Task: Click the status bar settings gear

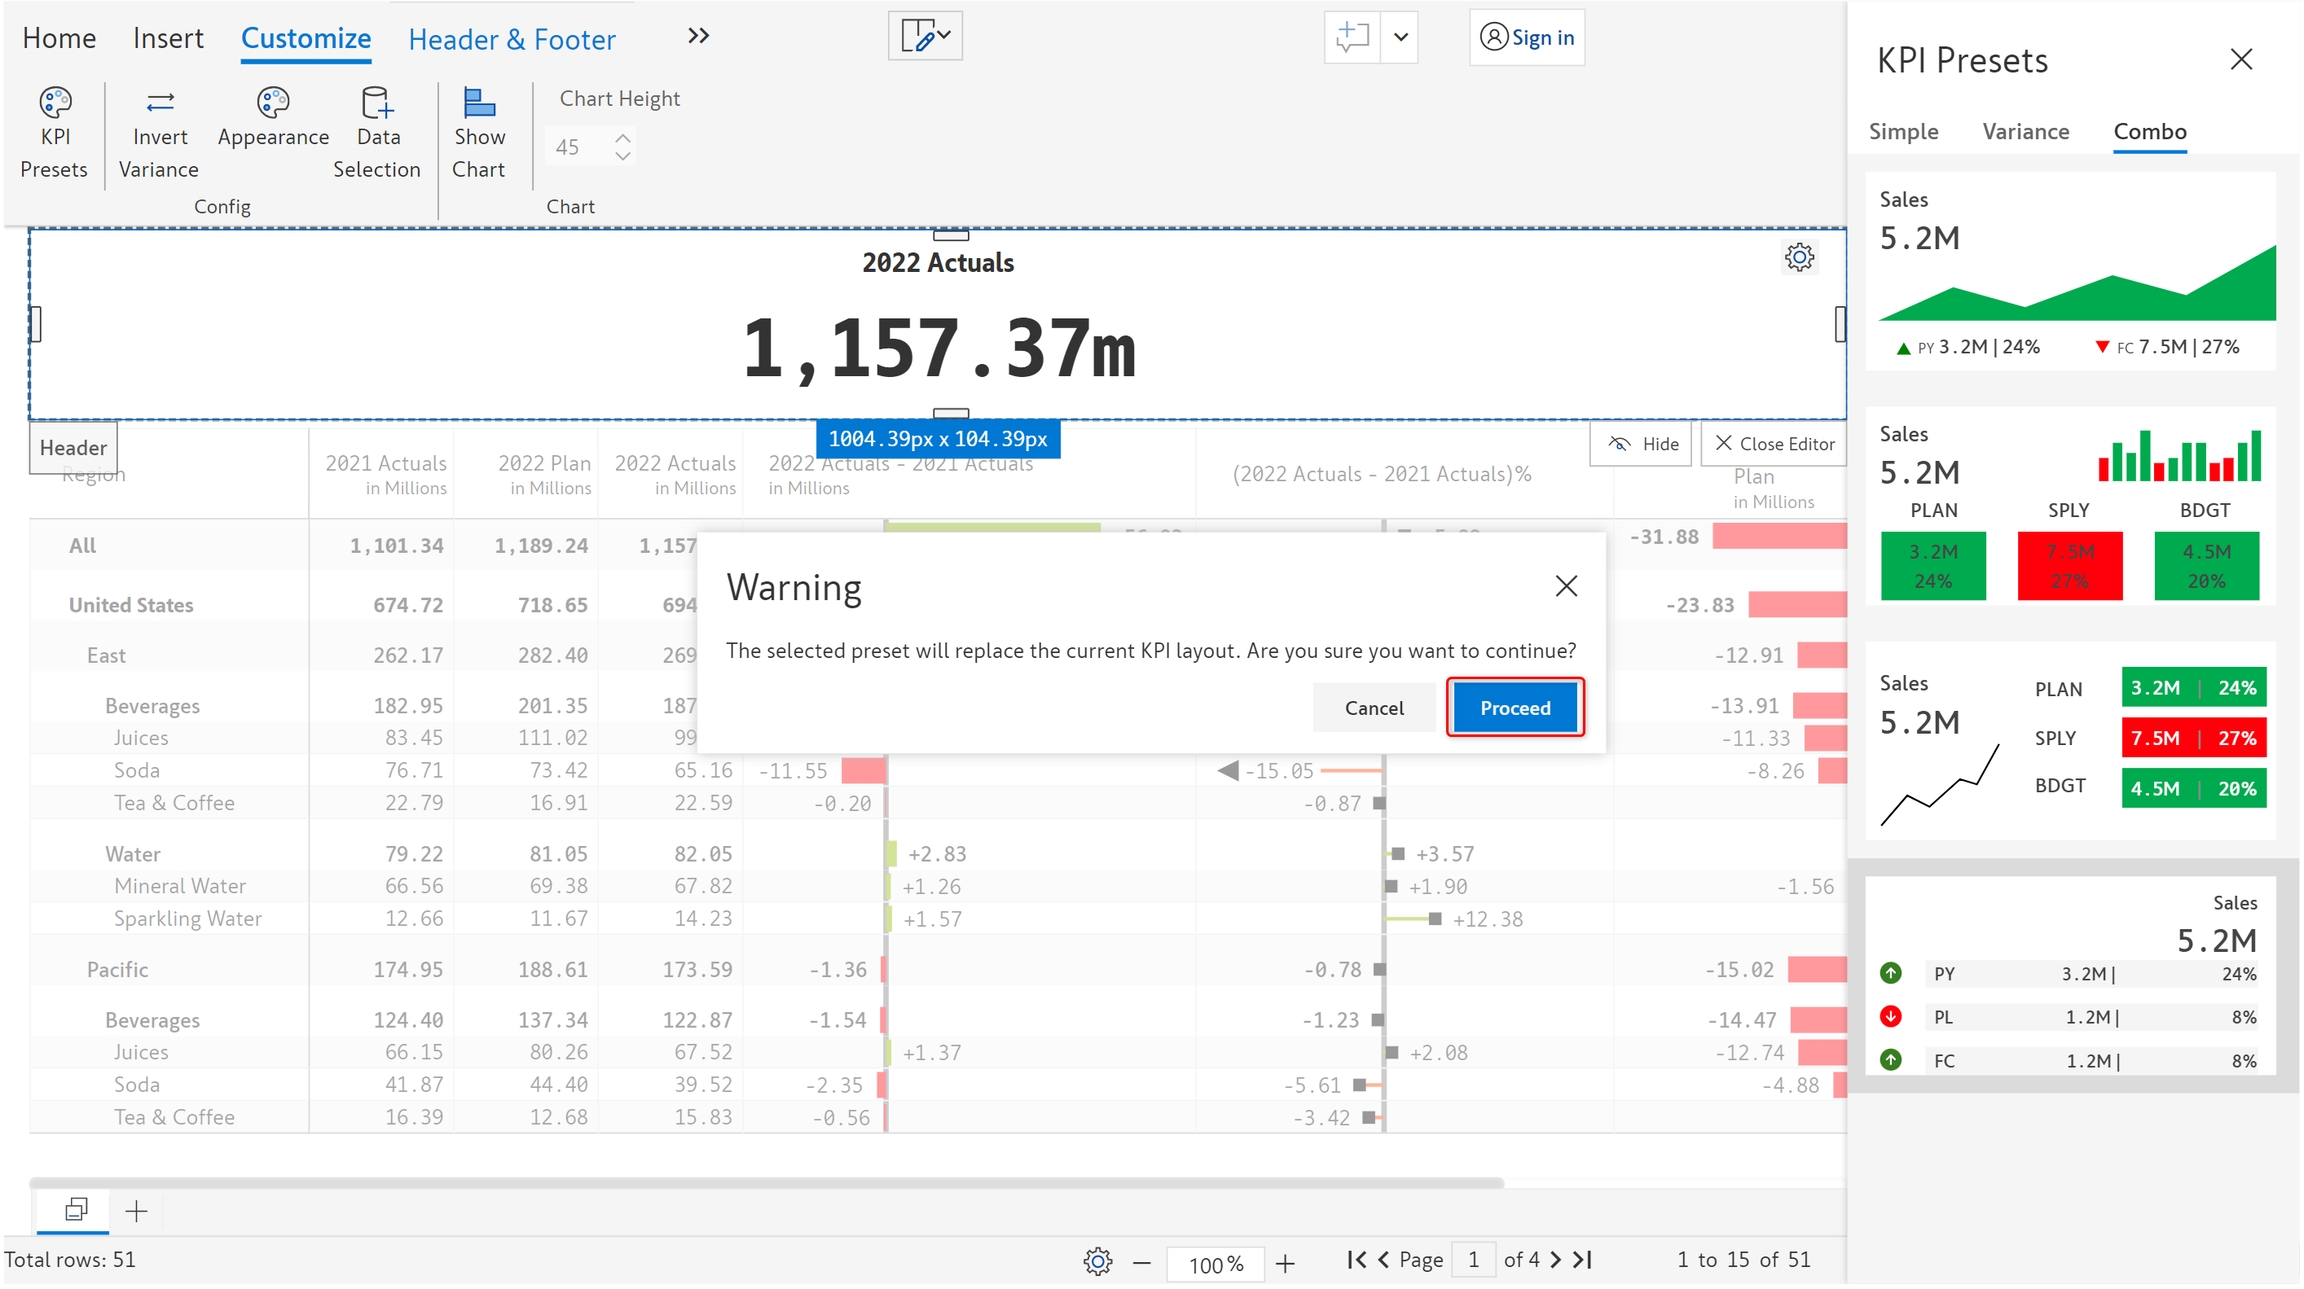Action: 1097,1261
